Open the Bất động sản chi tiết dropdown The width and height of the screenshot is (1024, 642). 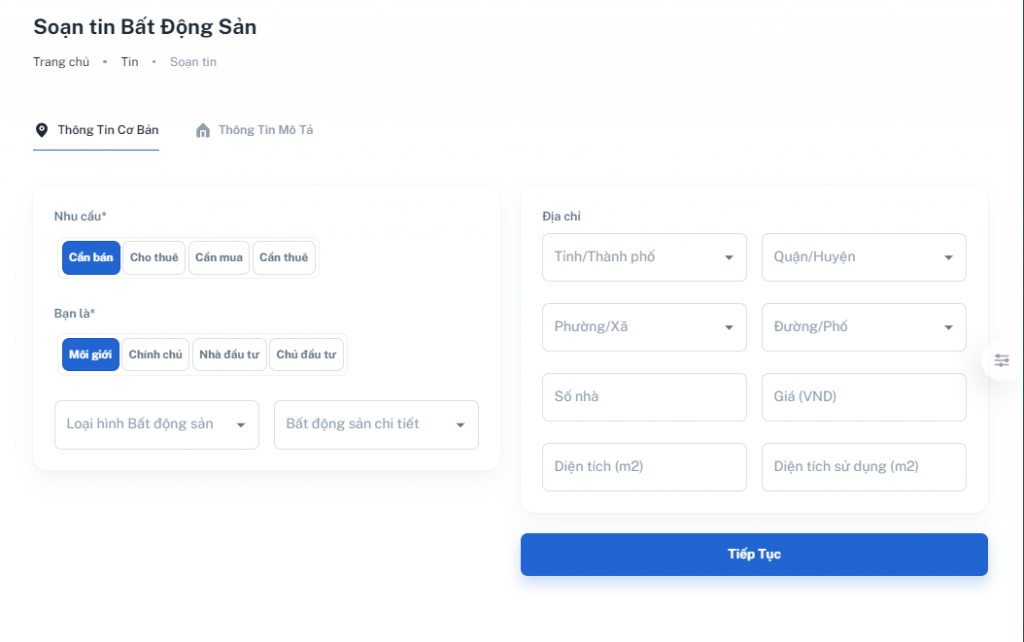coord(376,425)
